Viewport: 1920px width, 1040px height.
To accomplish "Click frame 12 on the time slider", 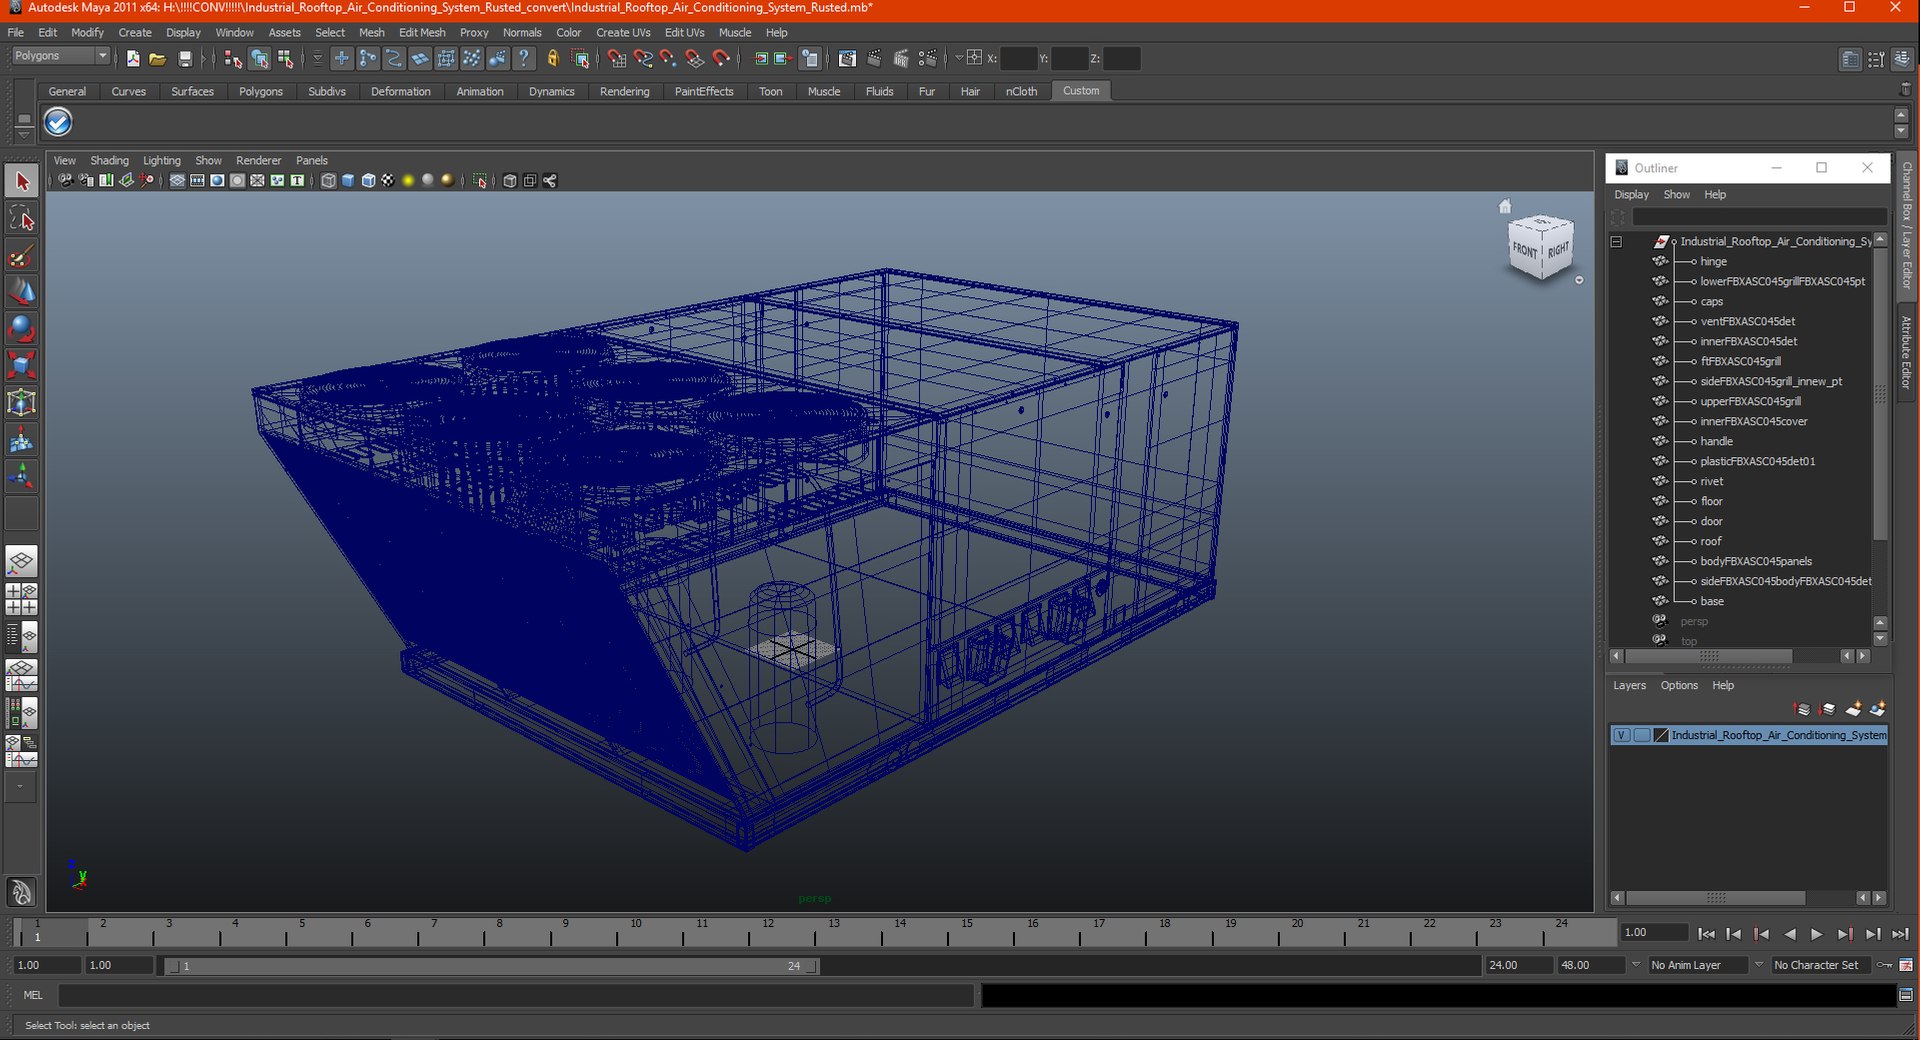I will pyautogui.click(x=767, y=932).
